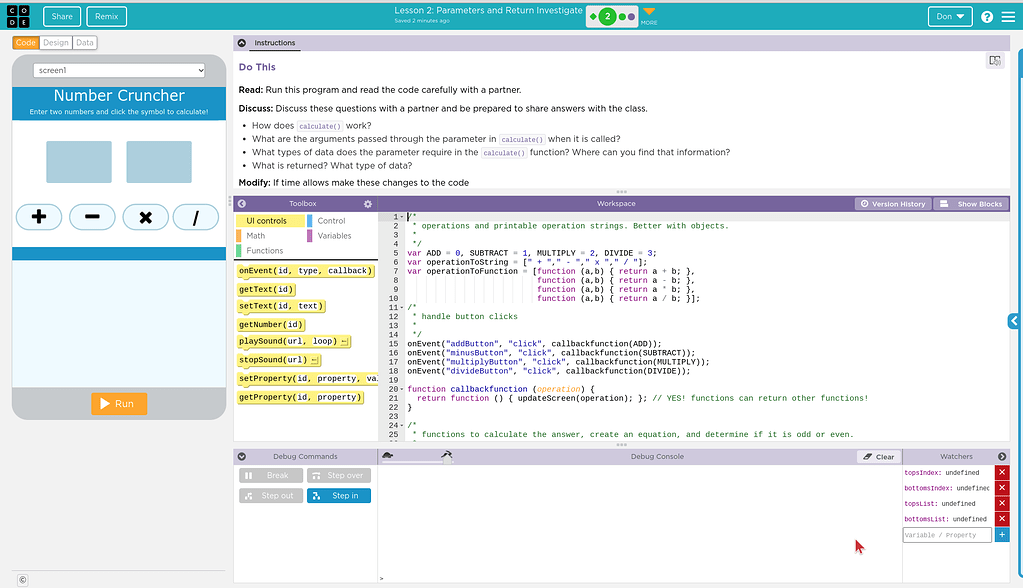Switch to Design mode

[56, 43]
